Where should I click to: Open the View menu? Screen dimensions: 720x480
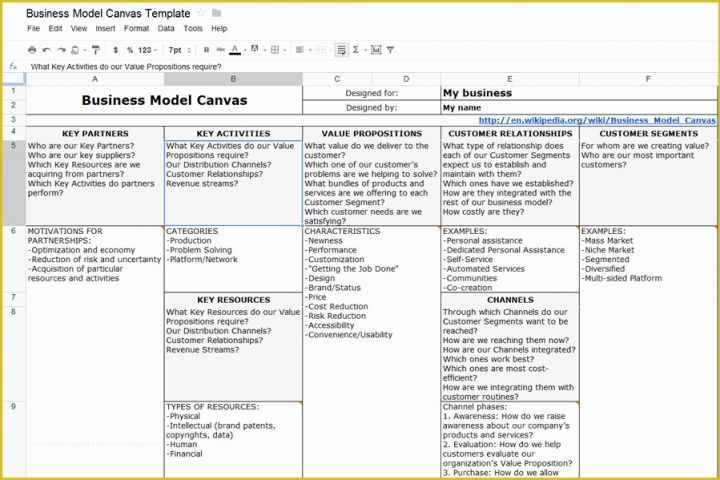(79, 28)
